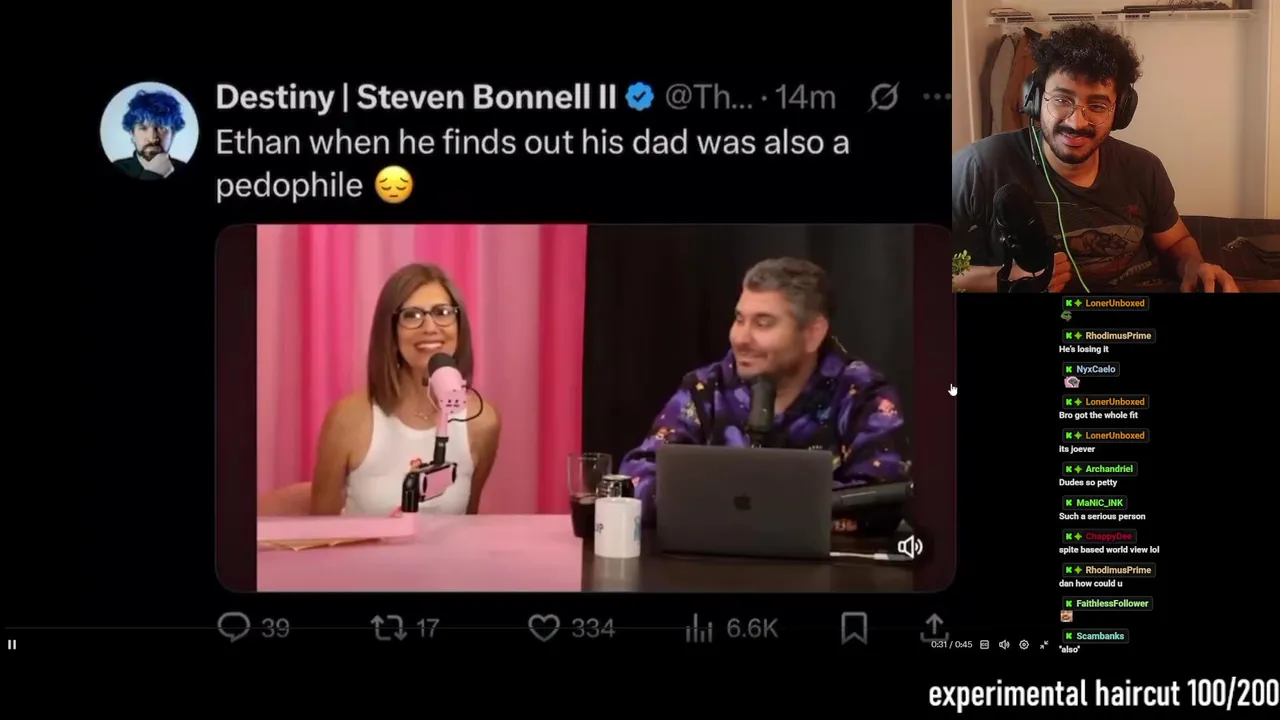Open replies via the comment bubble icon
This screenshot has width=1280, height=720.
point(234,627)
